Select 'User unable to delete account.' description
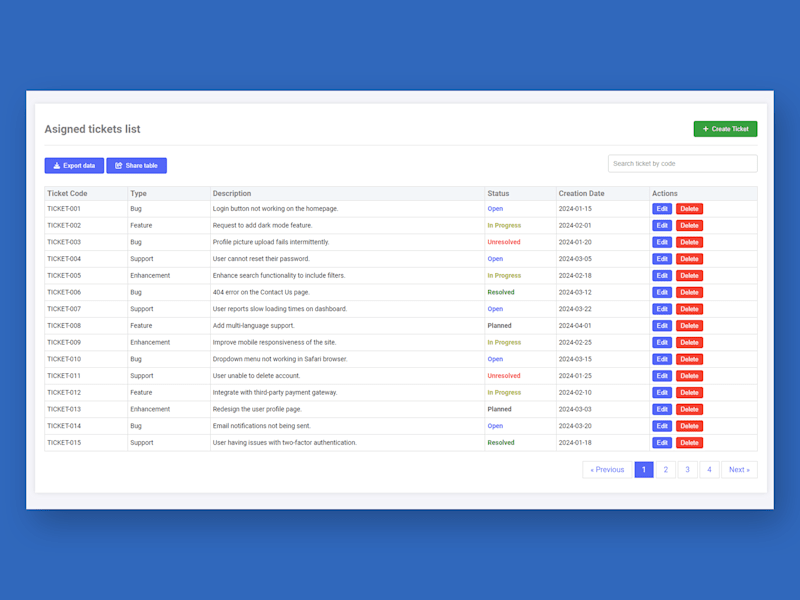The image size is (800, 600). [257, 376]
